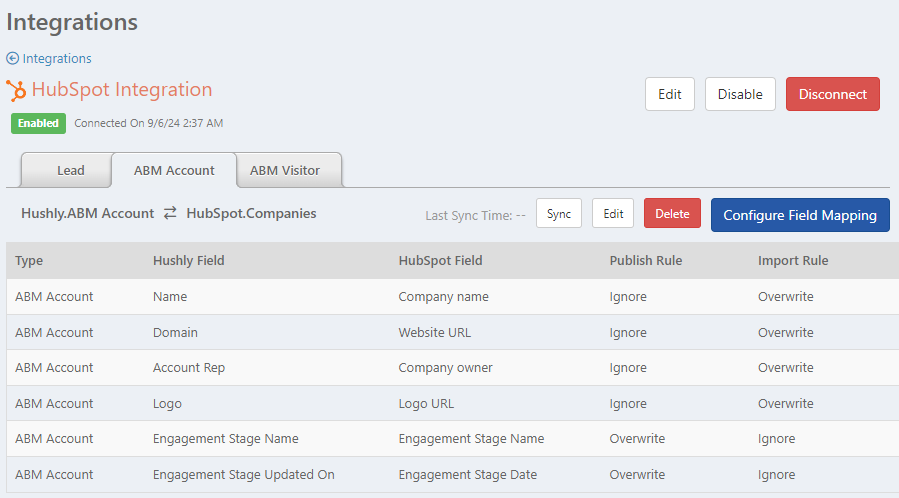Click ABM Account type in Account Rep row
Image resolution: width=899 pixels, height=498 pixels.
54,368
